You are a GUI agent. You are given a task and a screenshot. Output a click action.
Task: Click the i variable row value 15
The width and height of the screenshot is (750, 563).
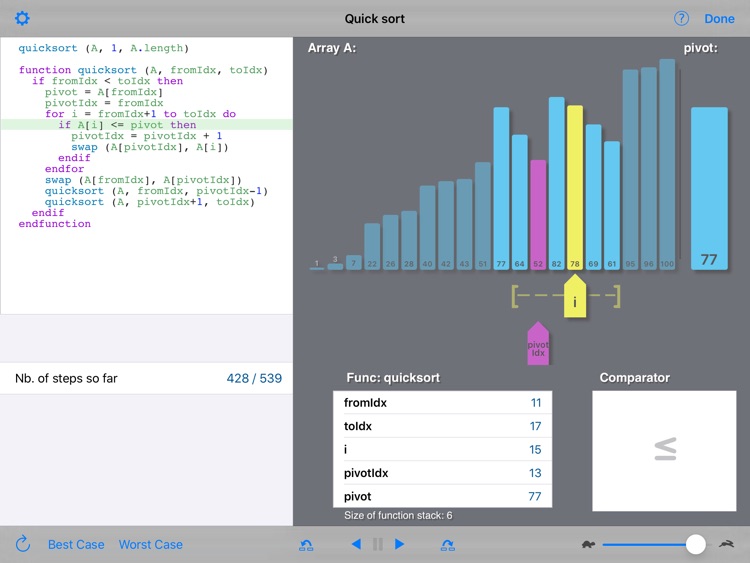tap(535, 450)
